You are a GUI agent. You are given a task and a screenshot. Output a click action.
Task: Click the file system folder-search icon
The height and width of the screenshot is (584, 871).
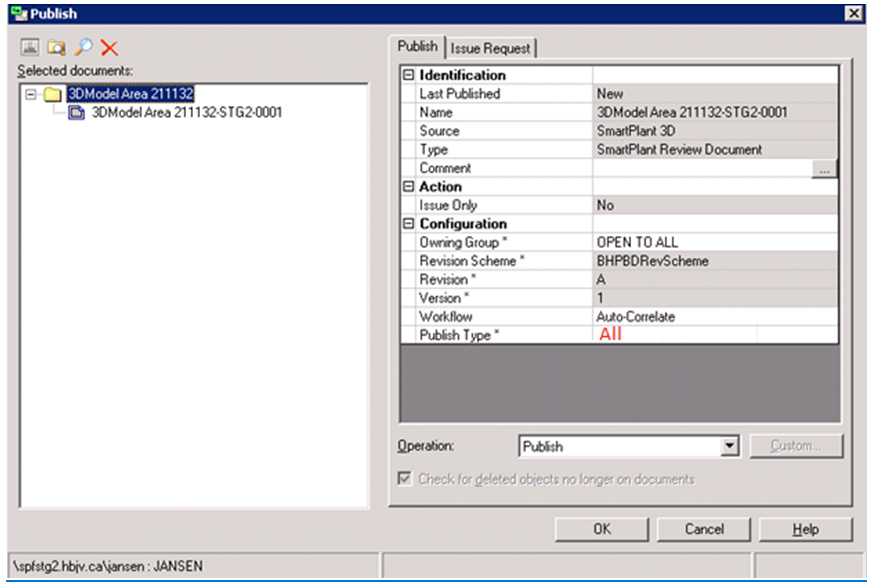coord(56,48)
